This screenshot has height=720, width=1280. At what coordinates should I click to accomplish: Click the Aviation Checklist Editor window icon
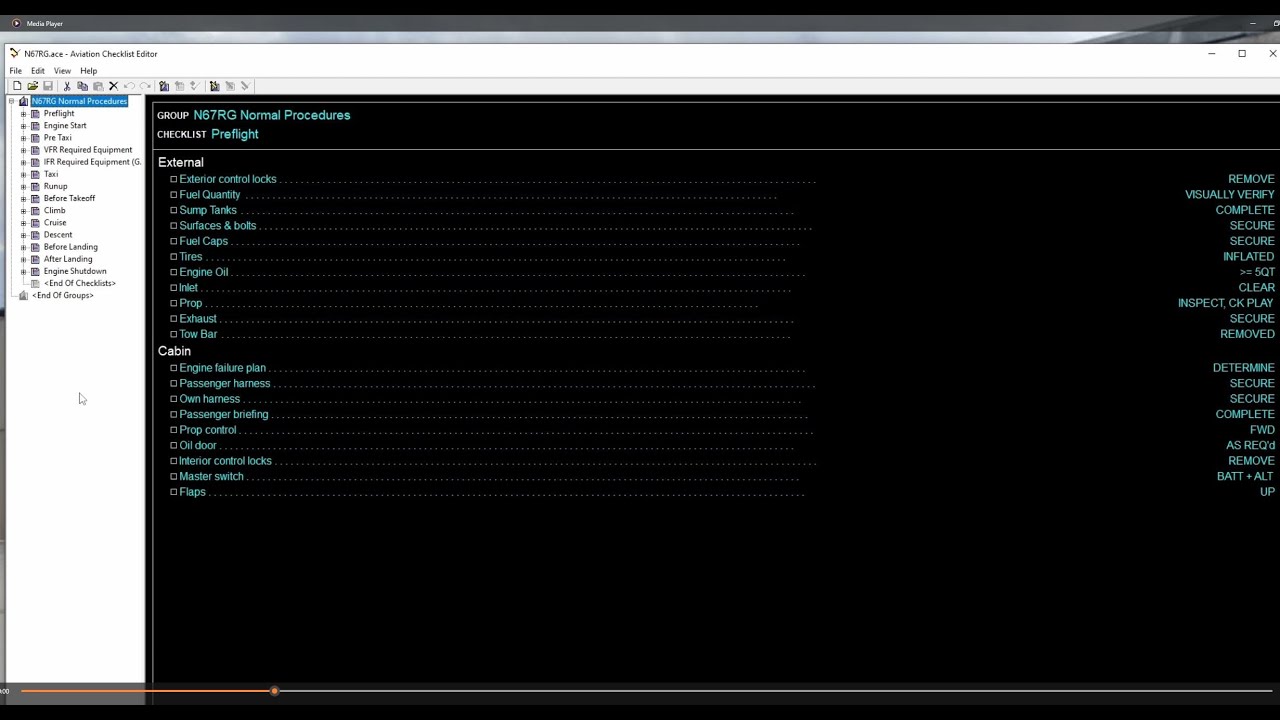click(15, 53)
